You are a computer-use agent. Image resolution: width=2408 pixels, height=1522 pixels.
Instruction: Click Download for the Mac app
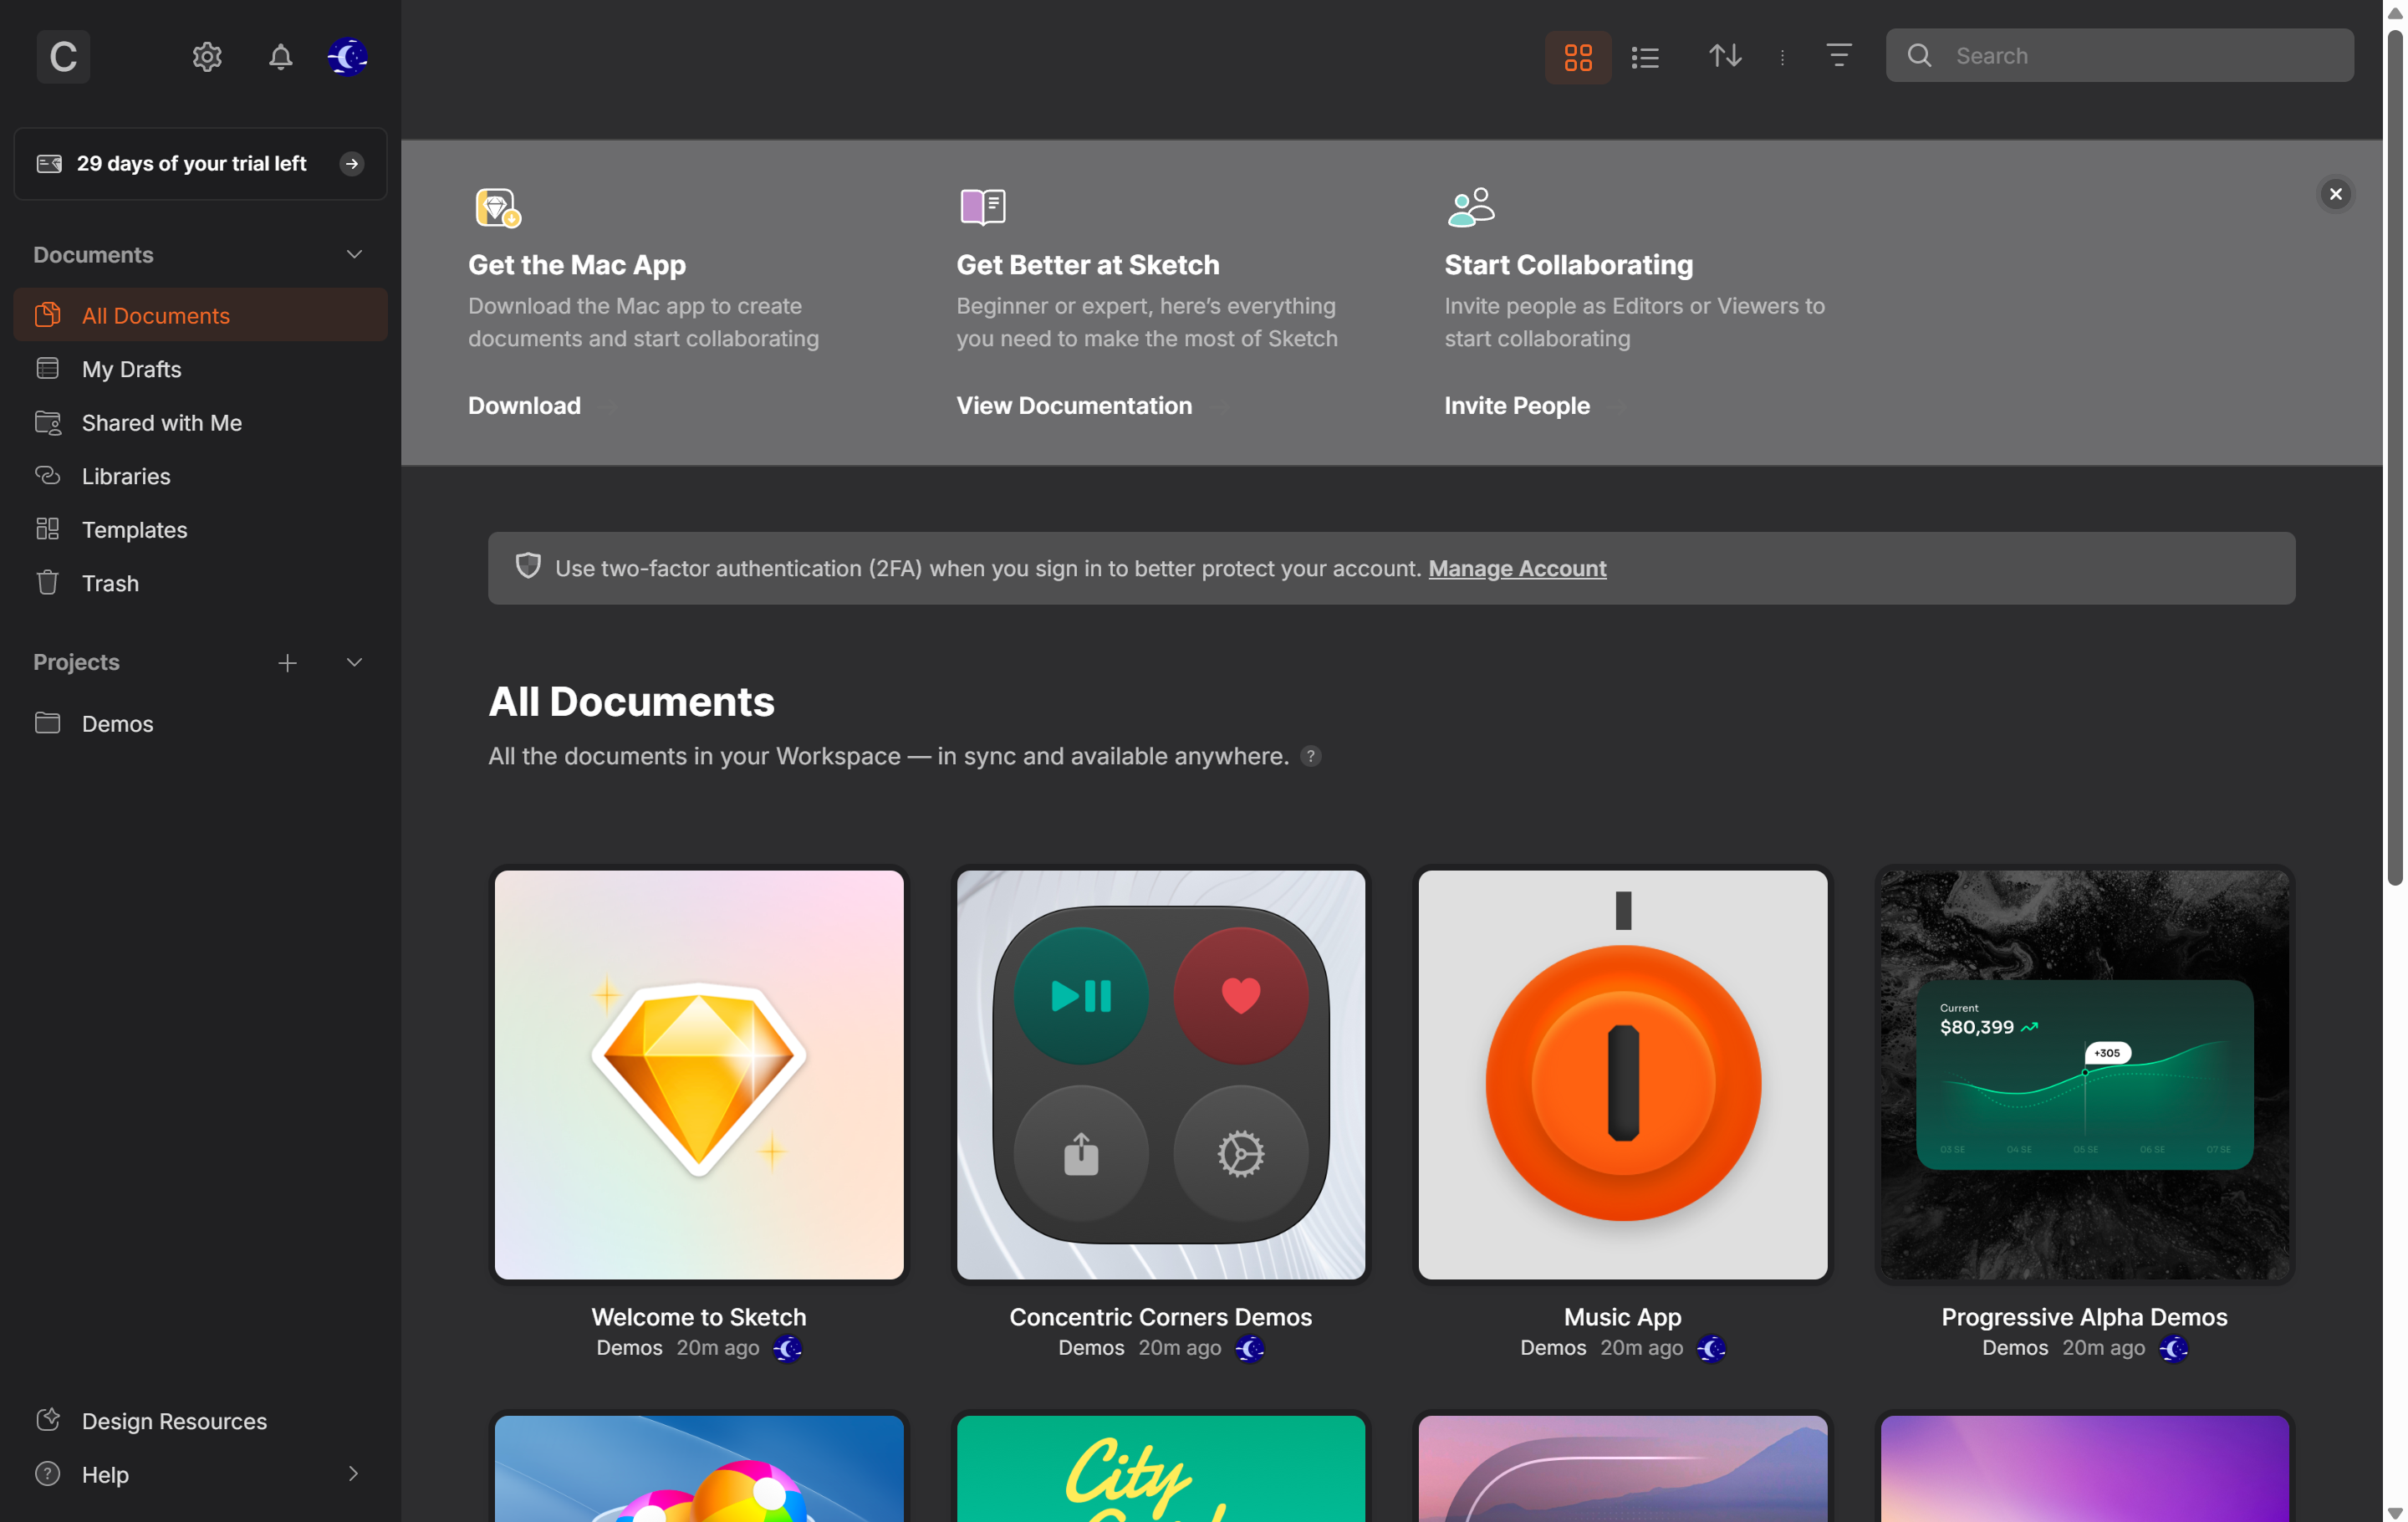tap(524, 405)
